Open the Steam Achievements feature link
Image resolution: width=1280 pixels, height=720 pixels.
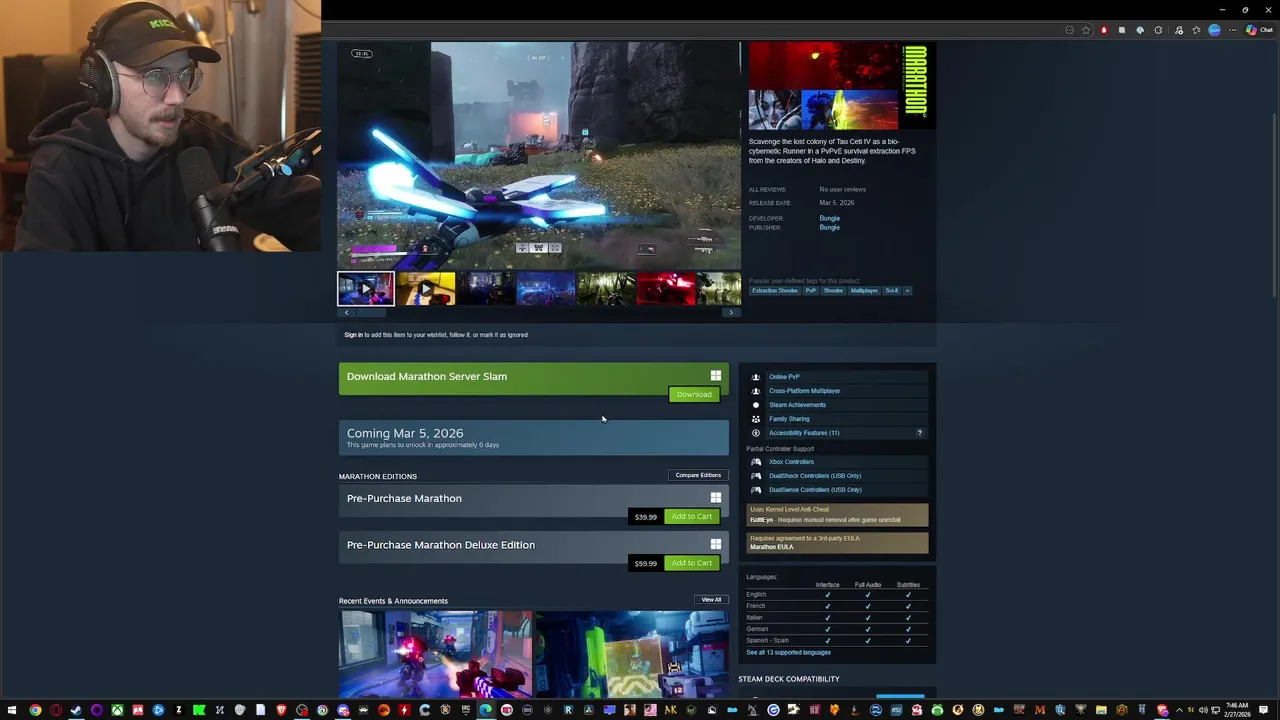[797, 405]
